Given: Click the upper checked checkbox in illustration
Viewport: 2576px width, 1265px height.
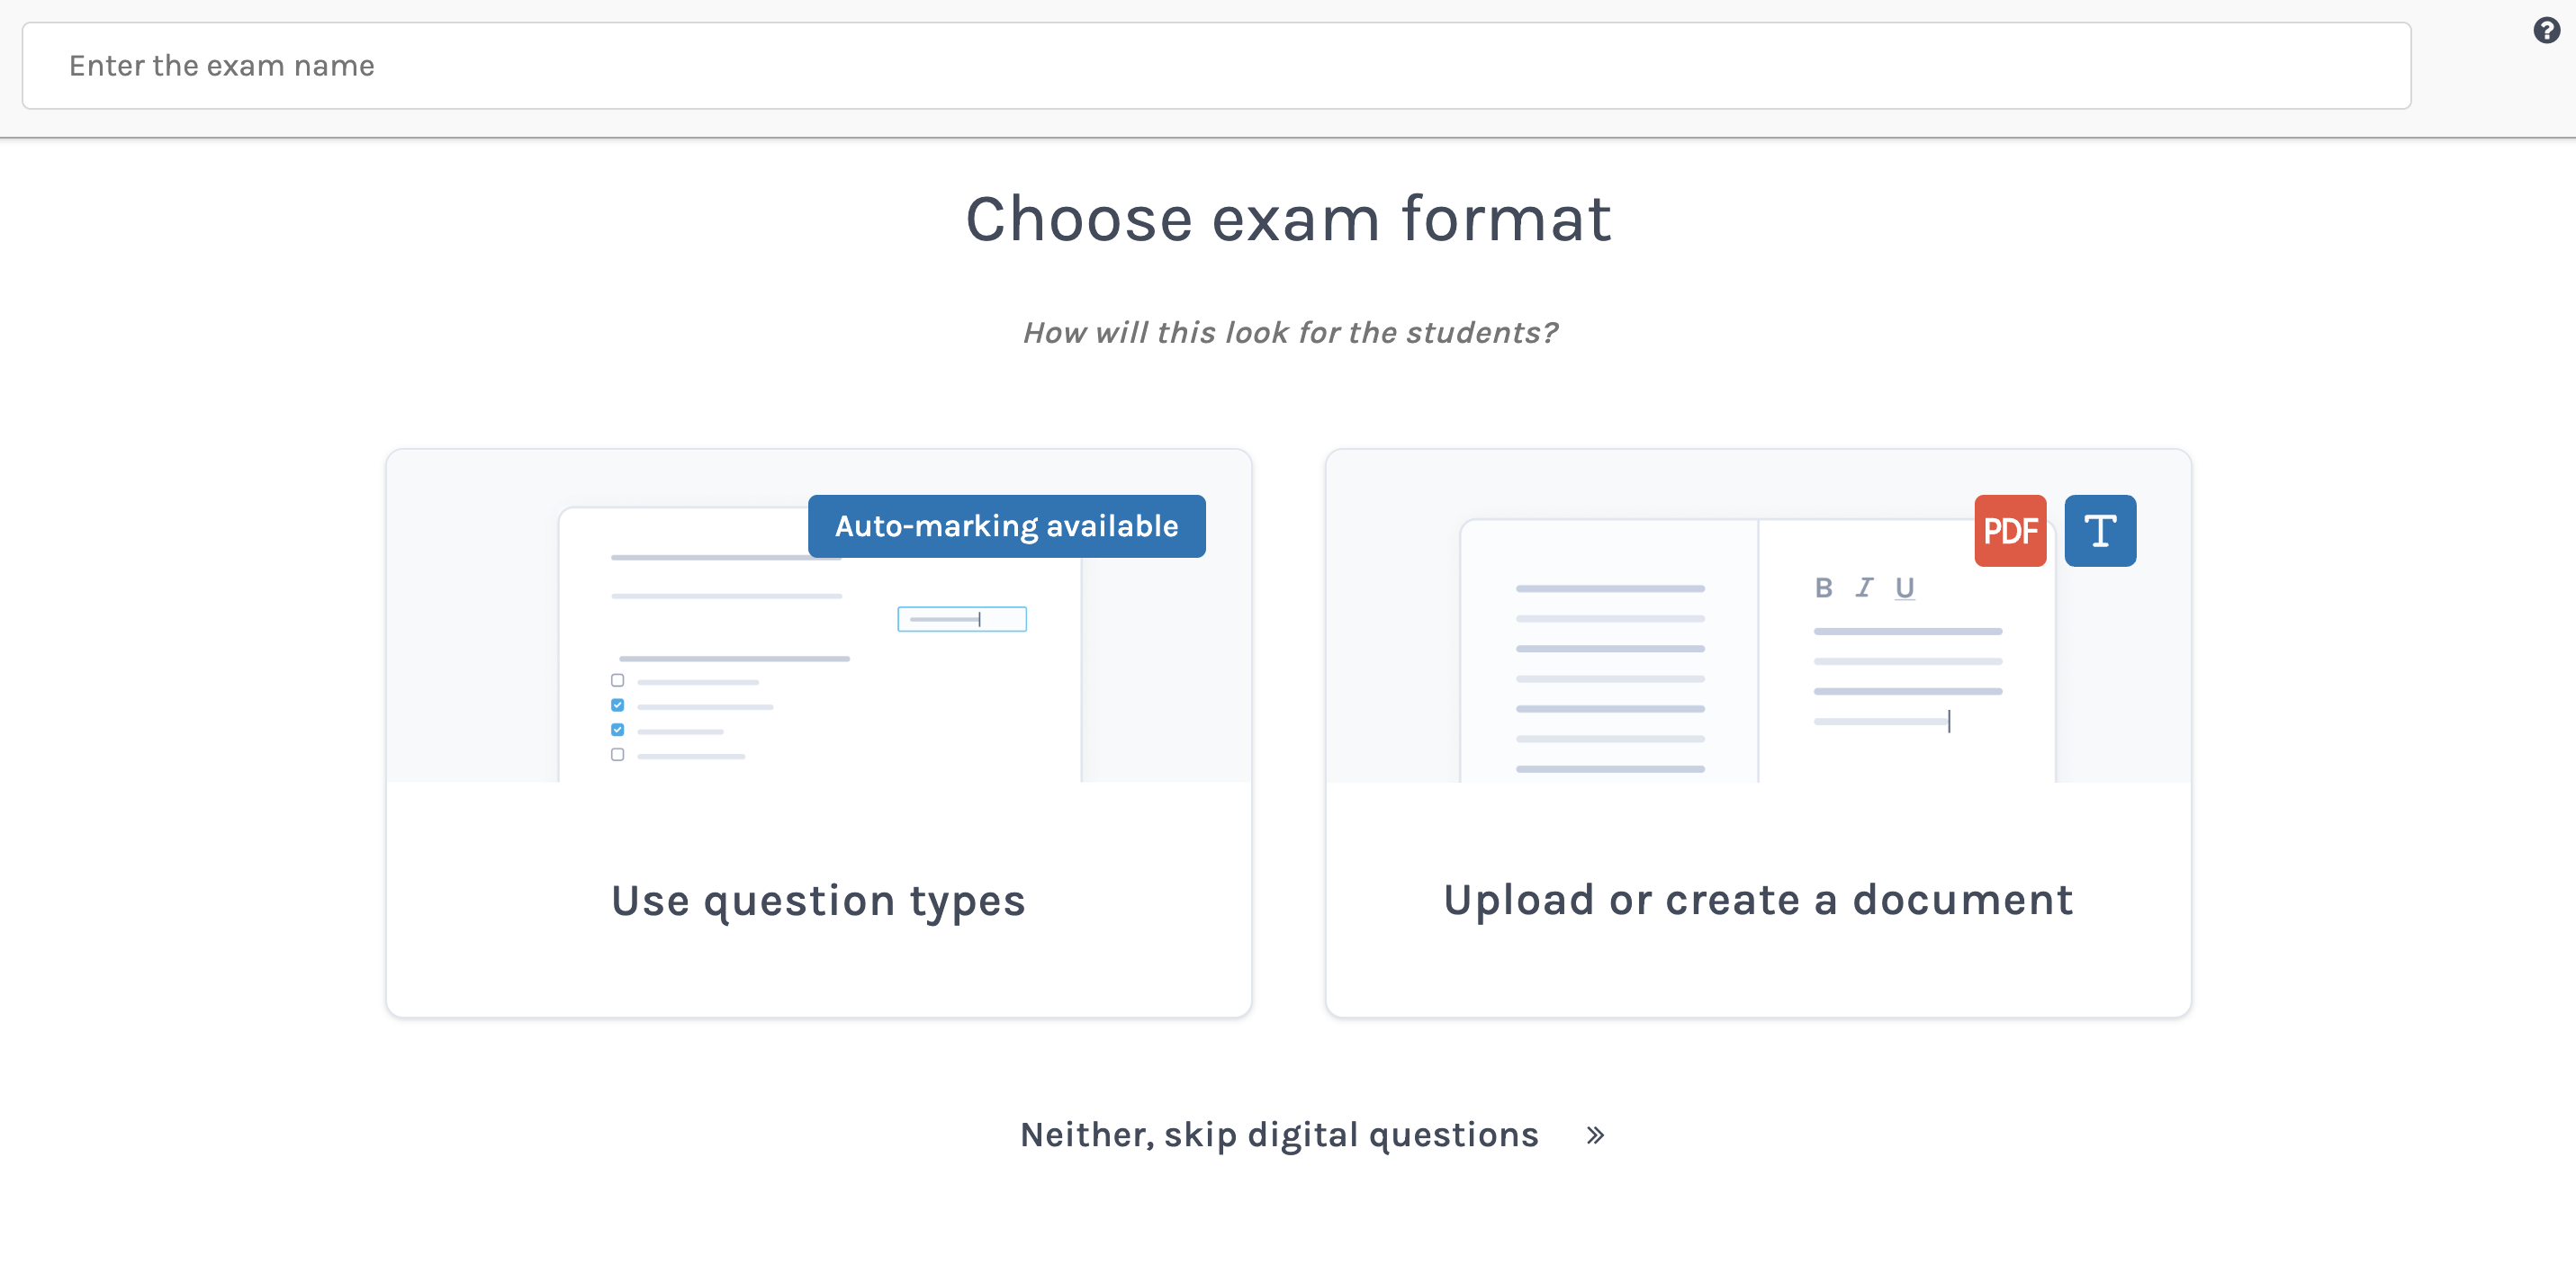Looking at the screenshot, I should click(617, 705).
